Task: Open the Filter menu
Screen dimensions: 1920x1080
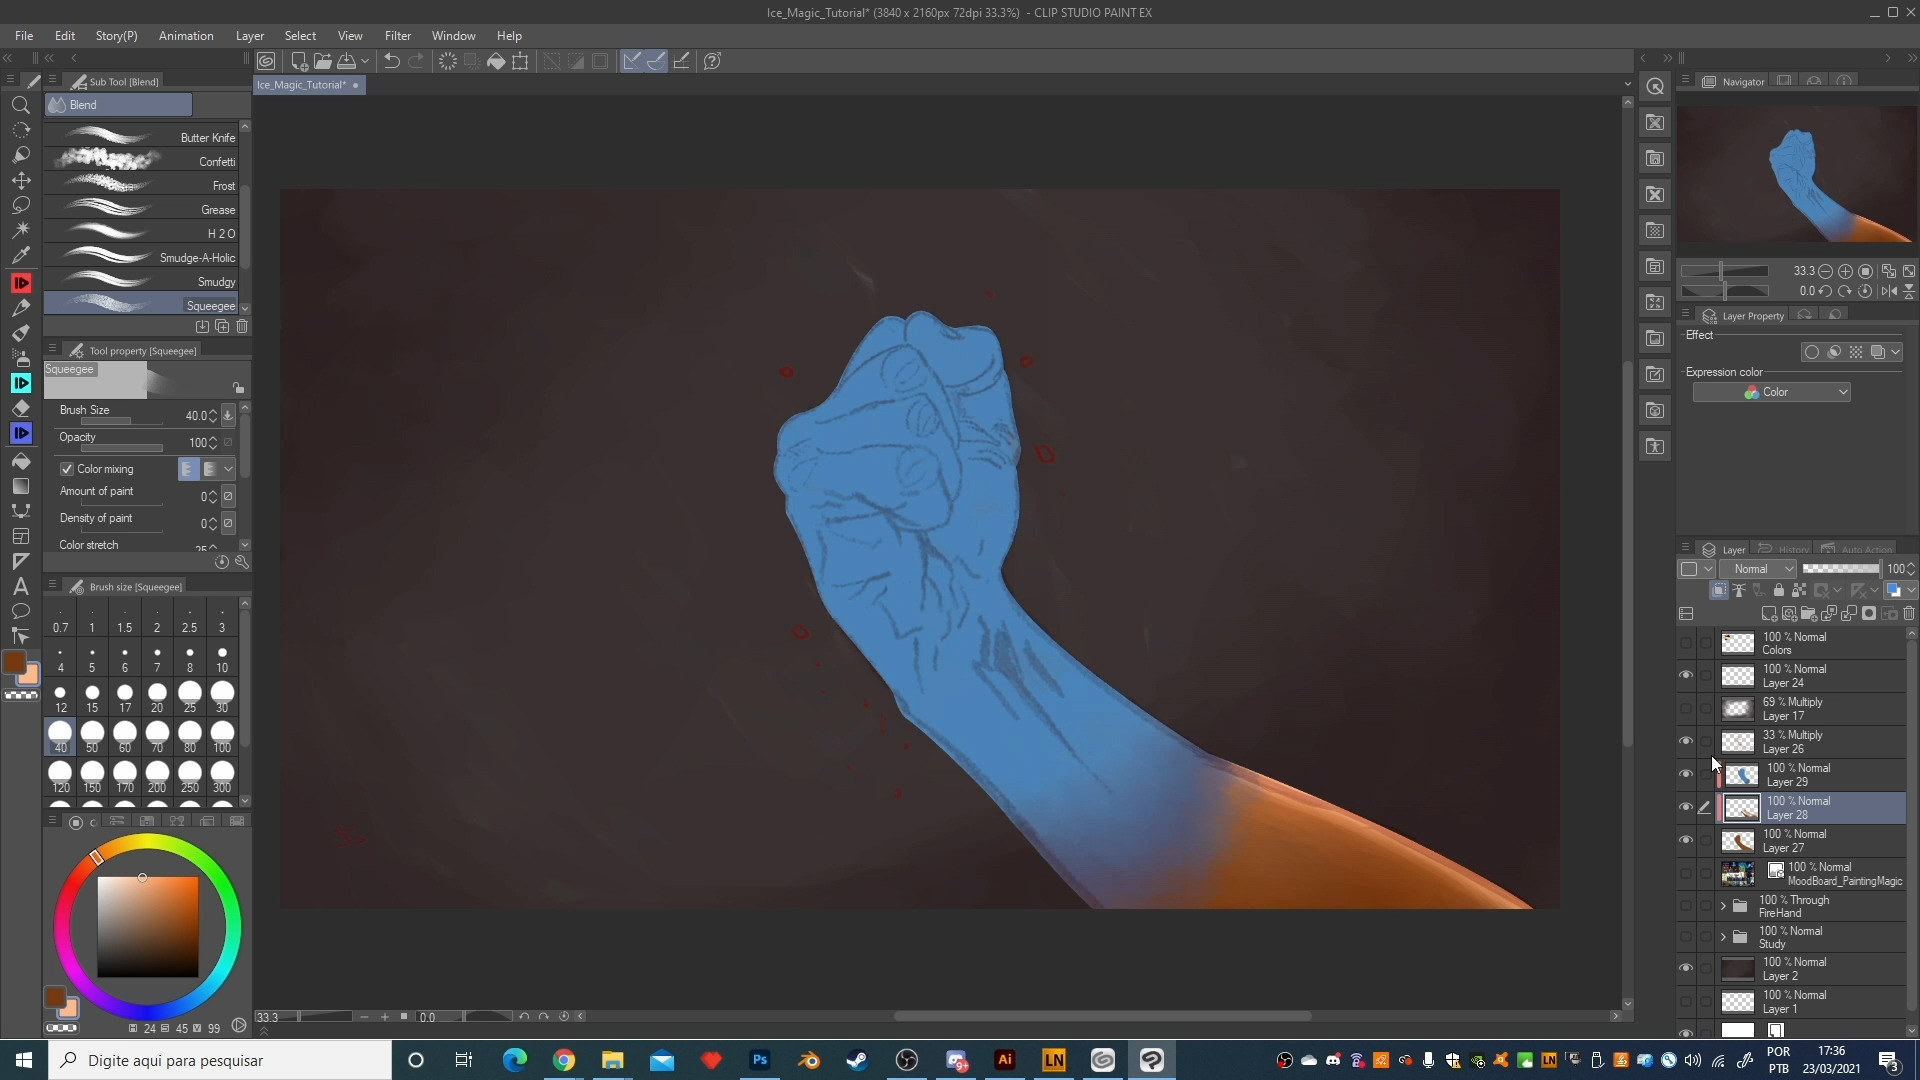Action: coord(397,35)
